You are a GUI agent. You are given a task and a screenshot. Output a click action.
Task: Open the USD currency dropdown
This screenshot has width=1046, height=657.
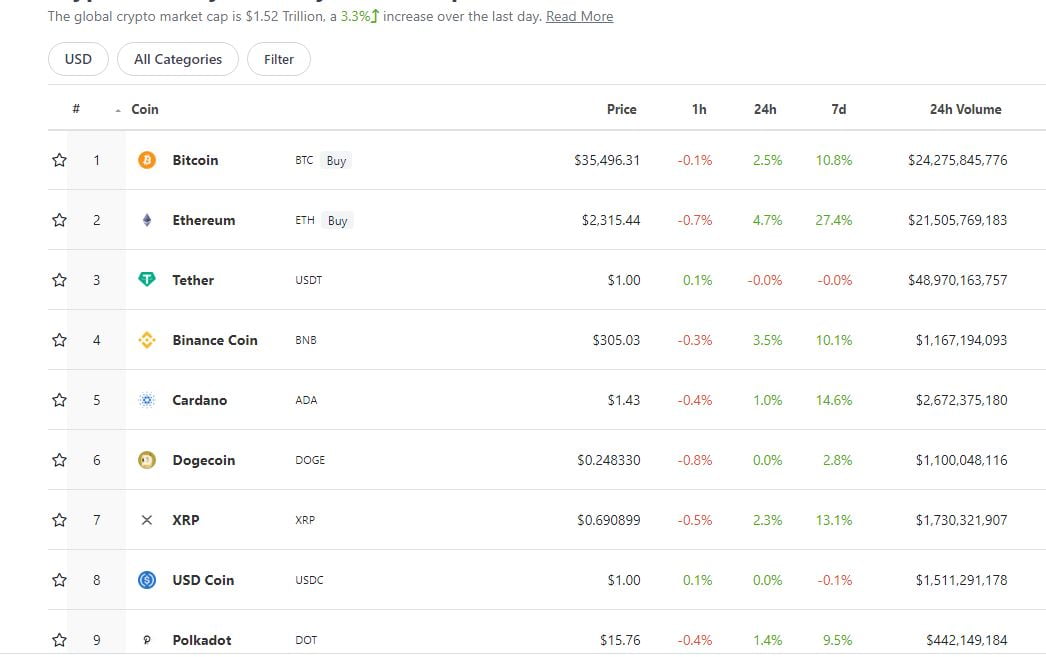click(78, 59)
